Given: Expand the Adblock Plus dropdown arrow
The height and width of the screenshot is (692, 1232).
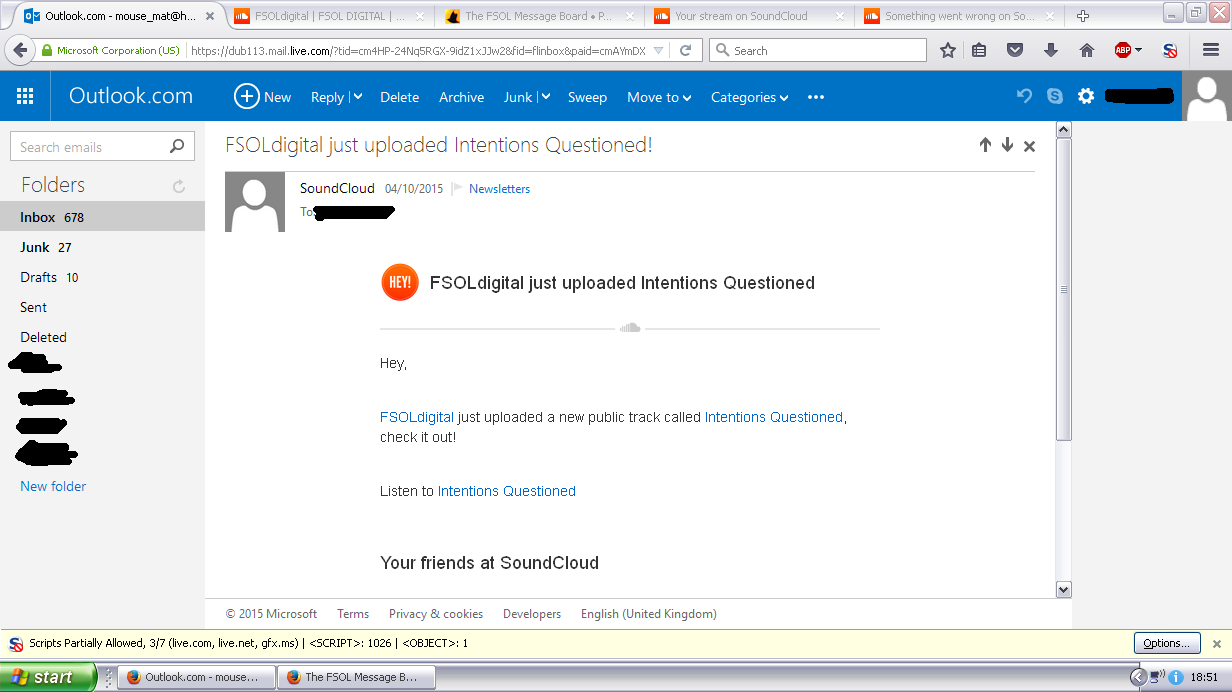Looking at the screenshot, I should (1138, 50).
